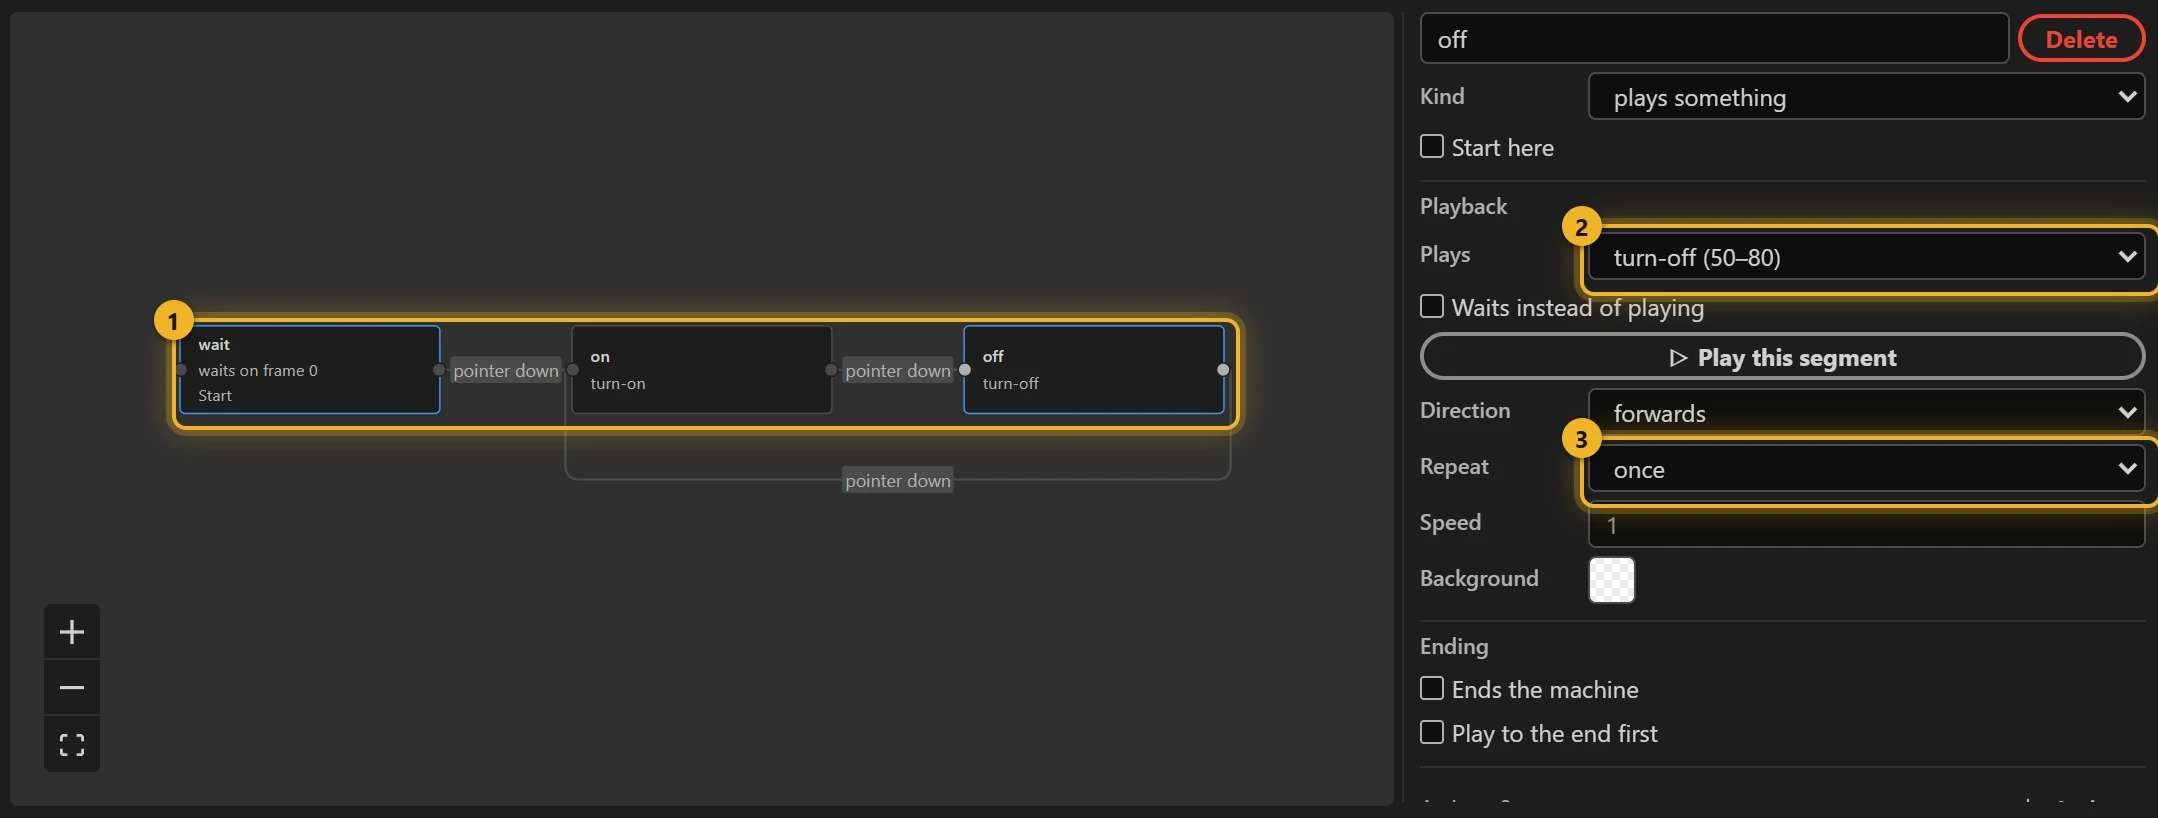Zoom in on the state graph canvas
This screenshot has height=818, width=2158.
(72, 632)
